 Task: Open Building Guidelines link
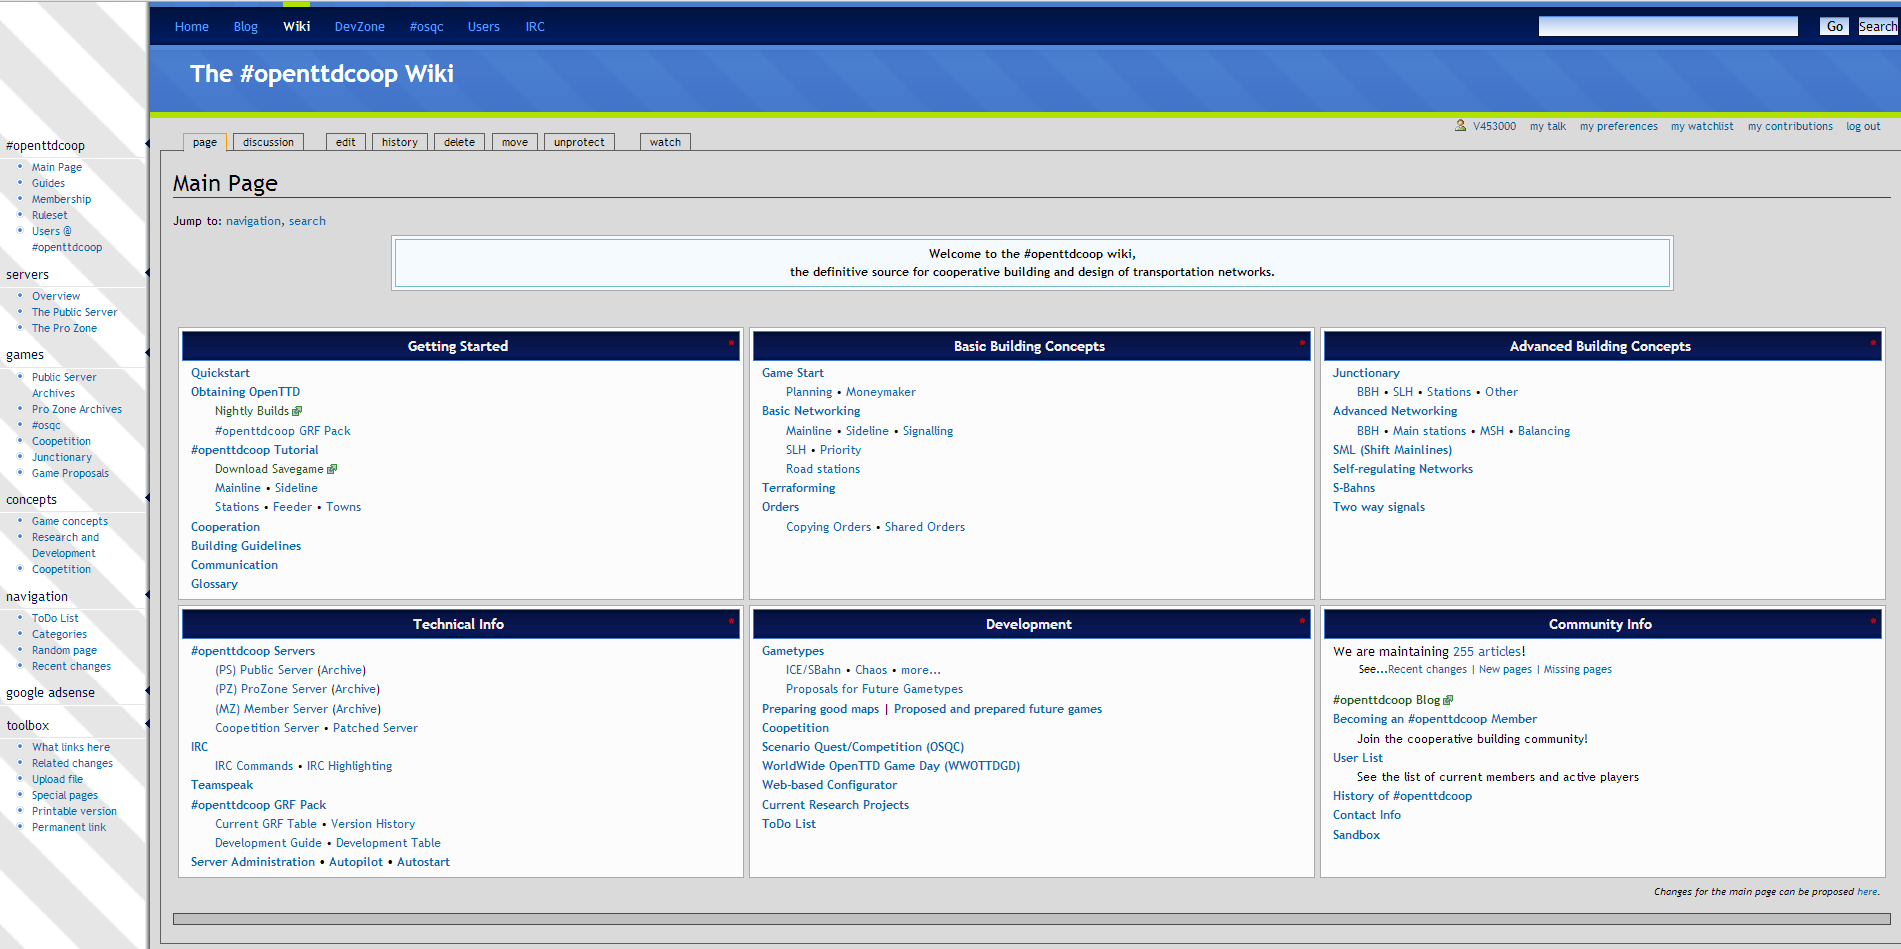pos(246,546)
